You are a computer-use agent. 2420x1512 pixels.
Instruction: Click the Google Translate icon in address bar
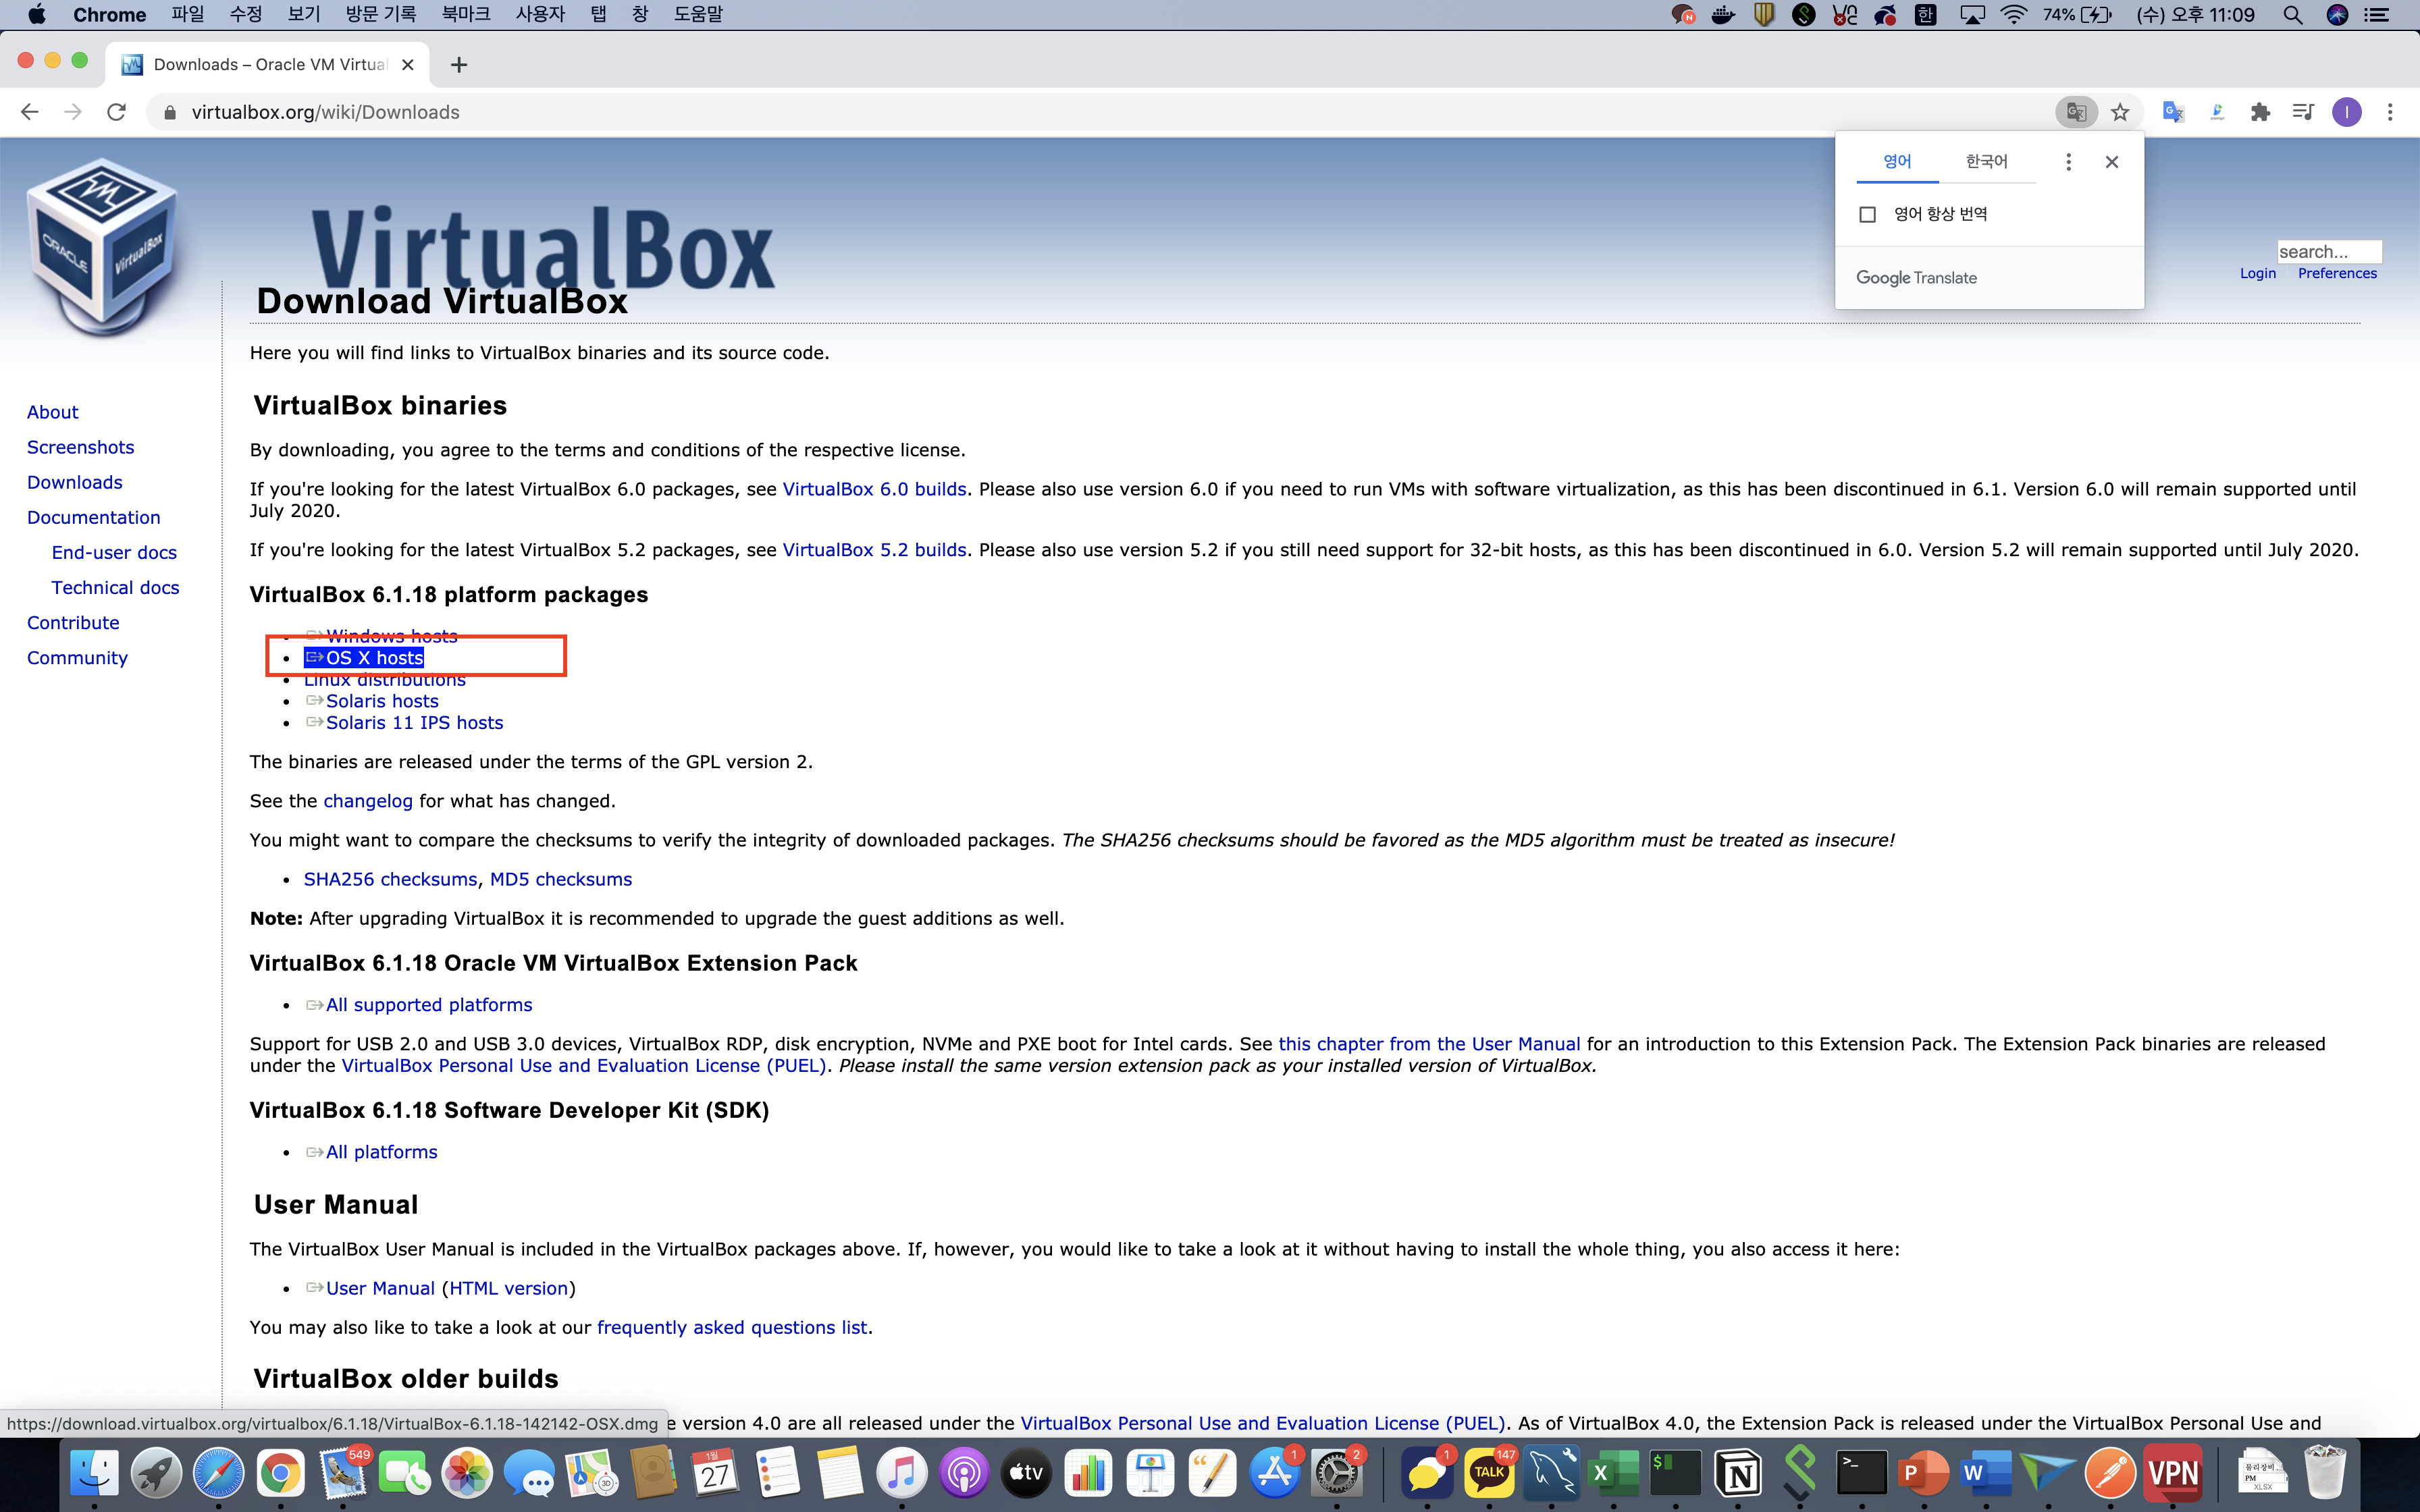point(2076,112)
